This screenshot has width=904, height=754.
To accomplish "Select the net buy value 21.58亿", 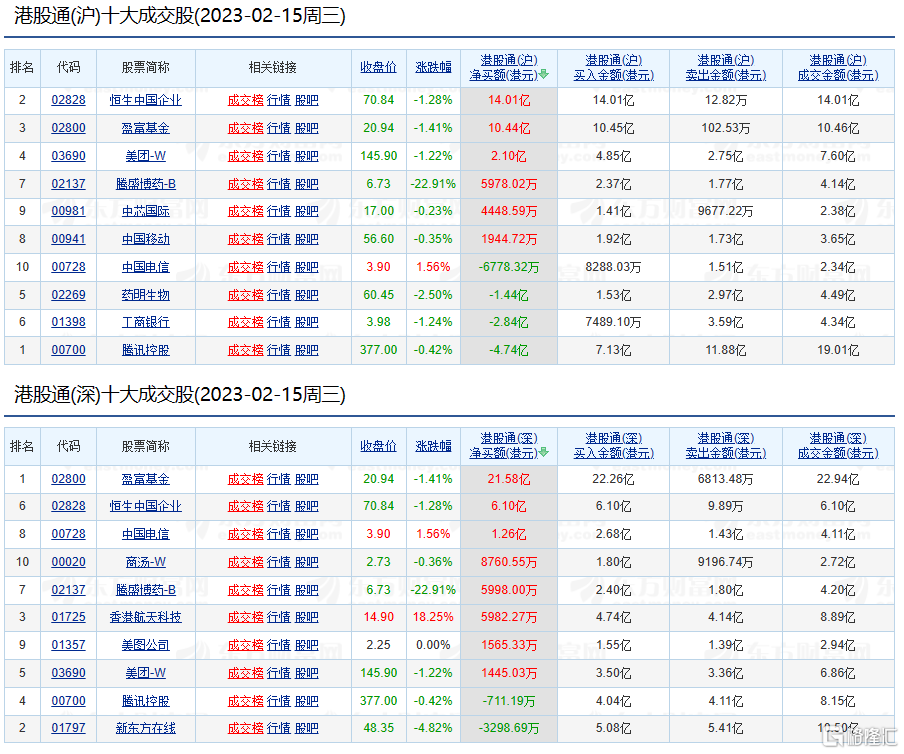I will (508, 478).
